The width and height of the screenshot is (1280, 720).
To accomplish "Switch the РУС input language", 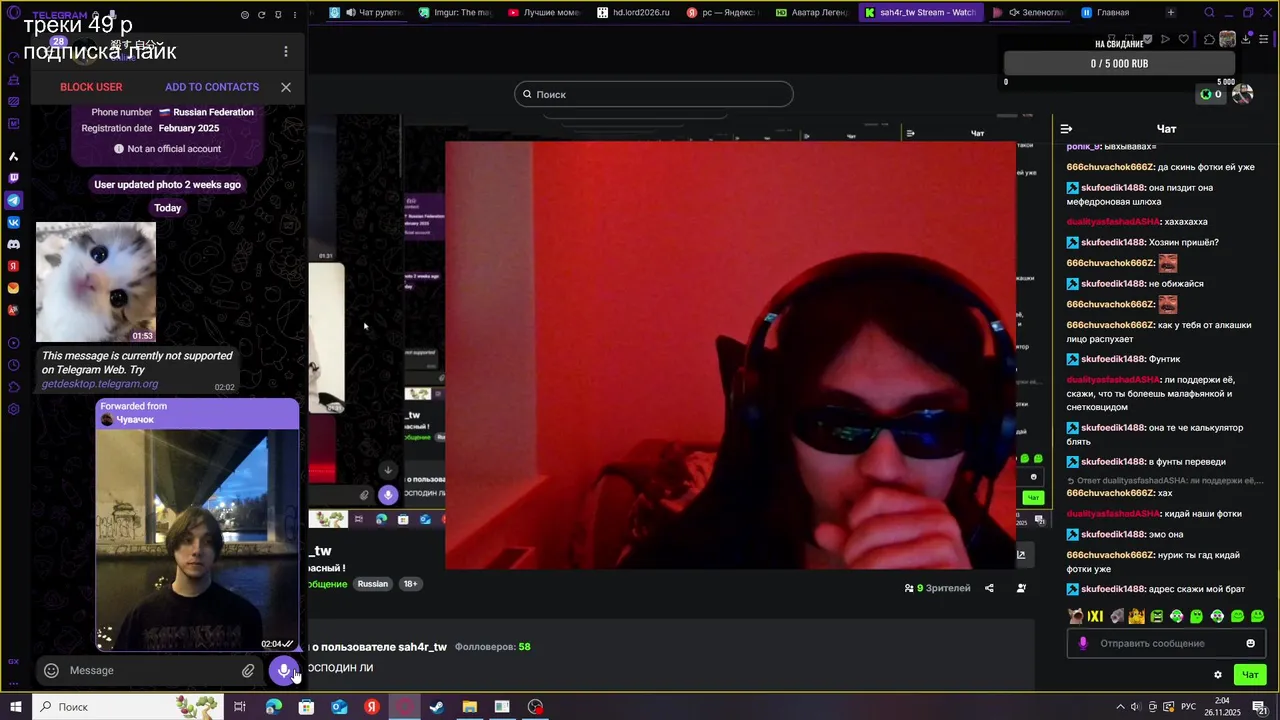I will 1189,707.
